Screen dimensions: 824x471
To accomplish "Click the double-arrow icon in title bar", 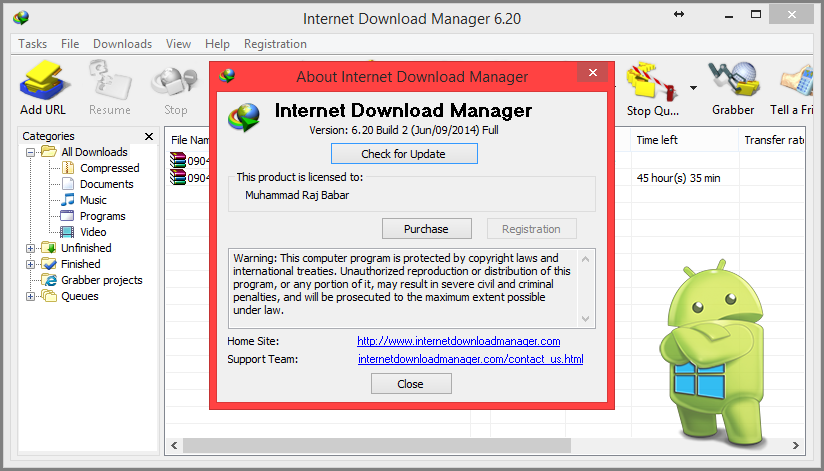I will pyautogui.click(x=679, y=14).
